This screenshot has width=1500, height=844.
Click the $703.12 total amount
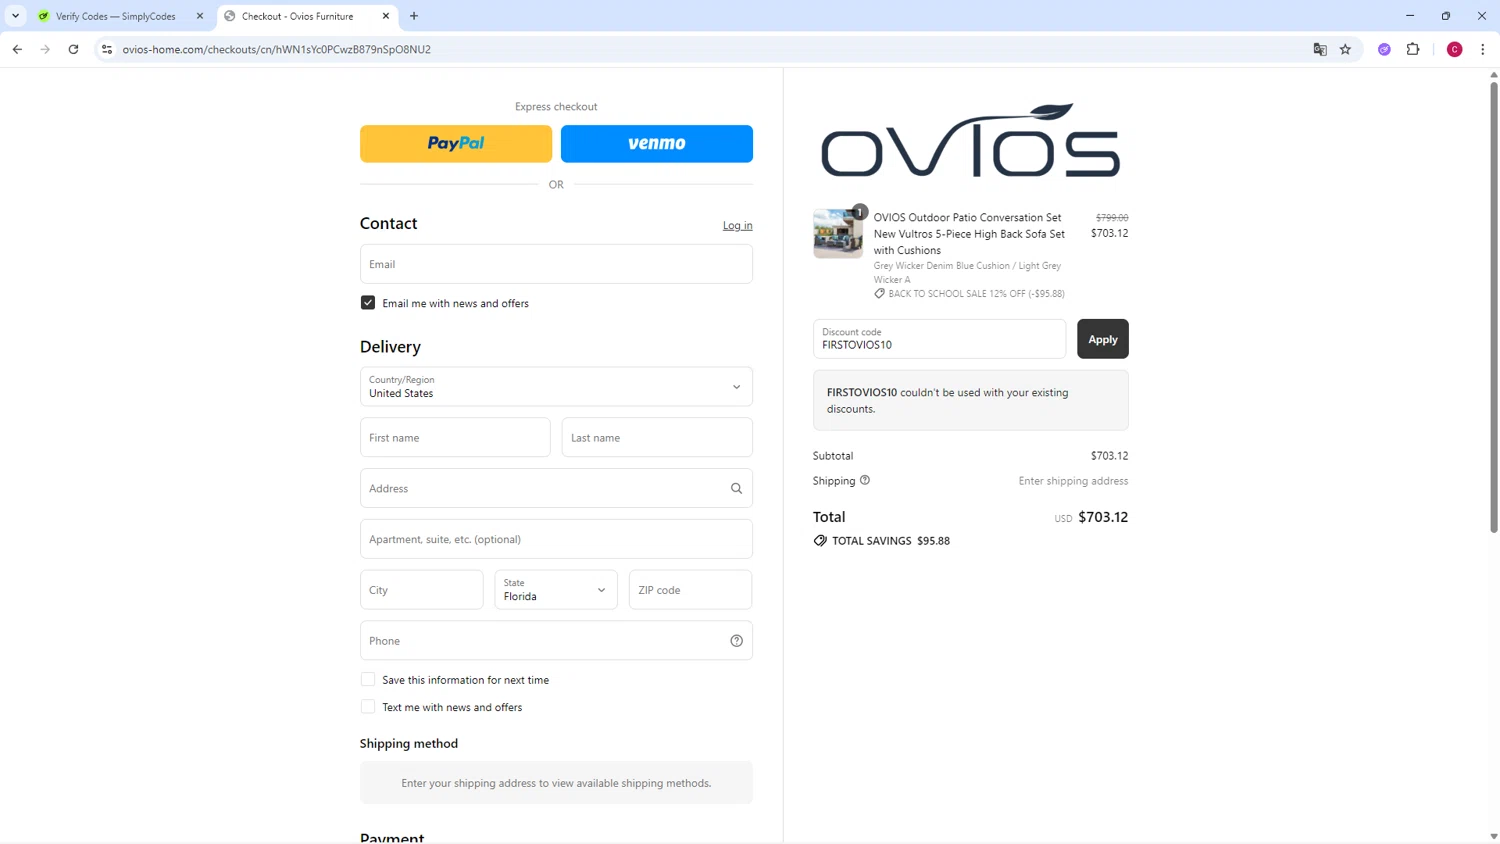pos(1103,517)
